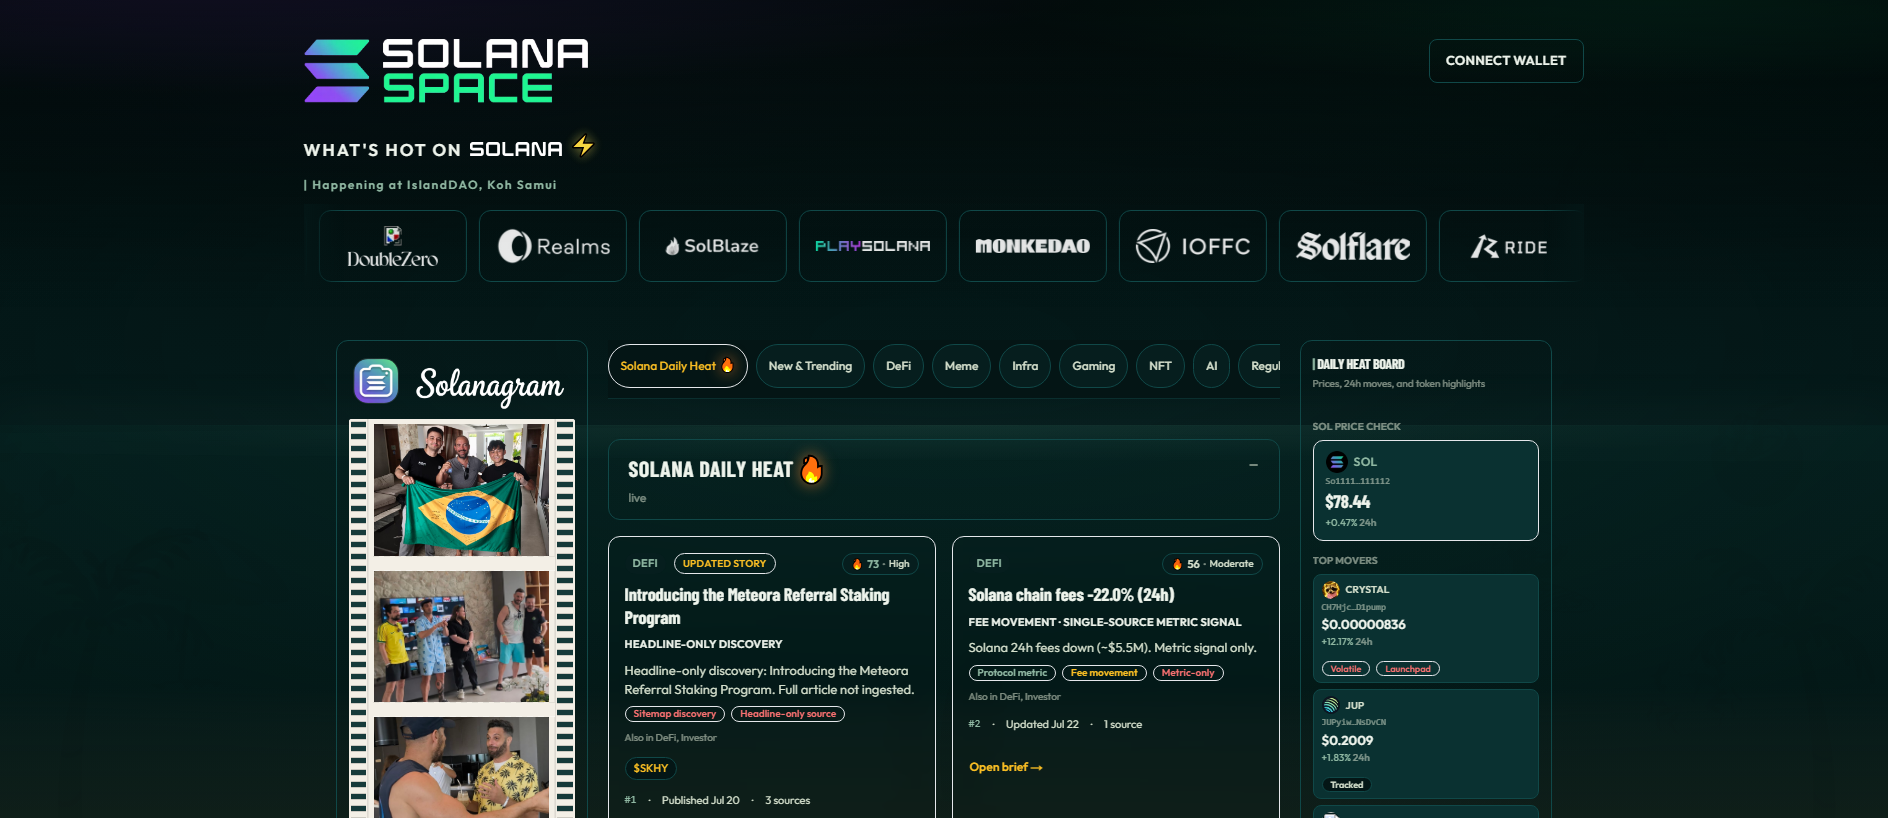The image size is (1888, 818).
Task: Open the Solflare sponsor logo
Action: [1353, 246]
